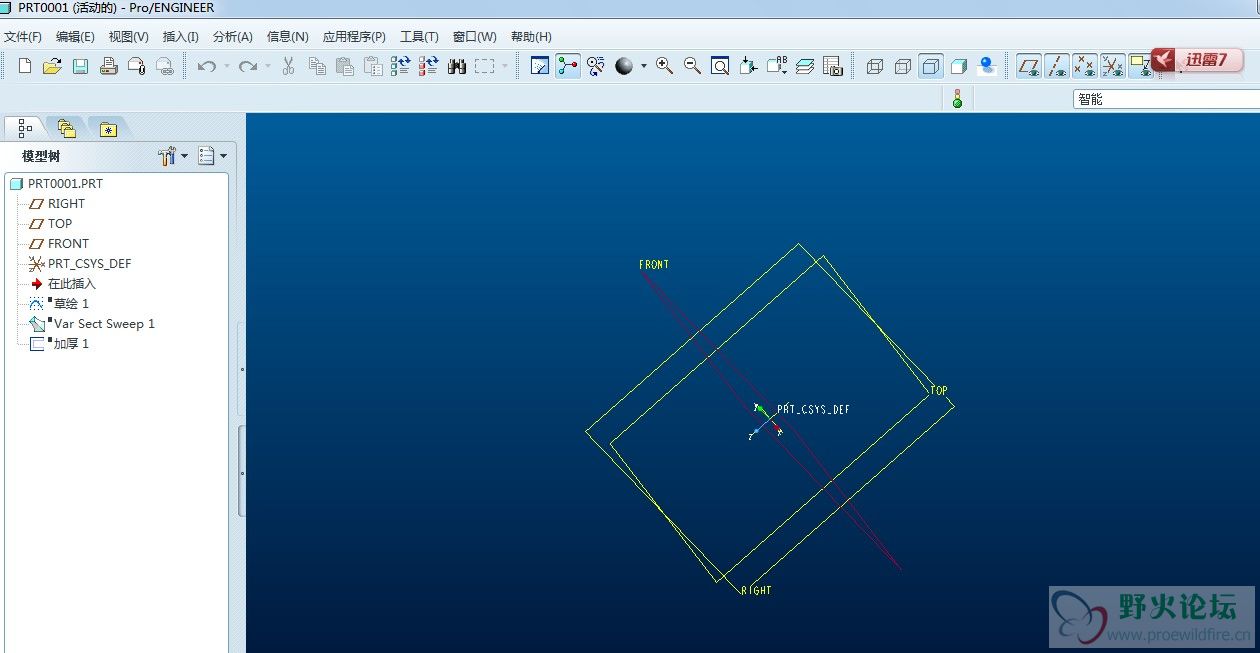The height and width of the screenshot is (653, 1260).
Task: Open the 编辑(E) menu
Action: pos(75,37)
